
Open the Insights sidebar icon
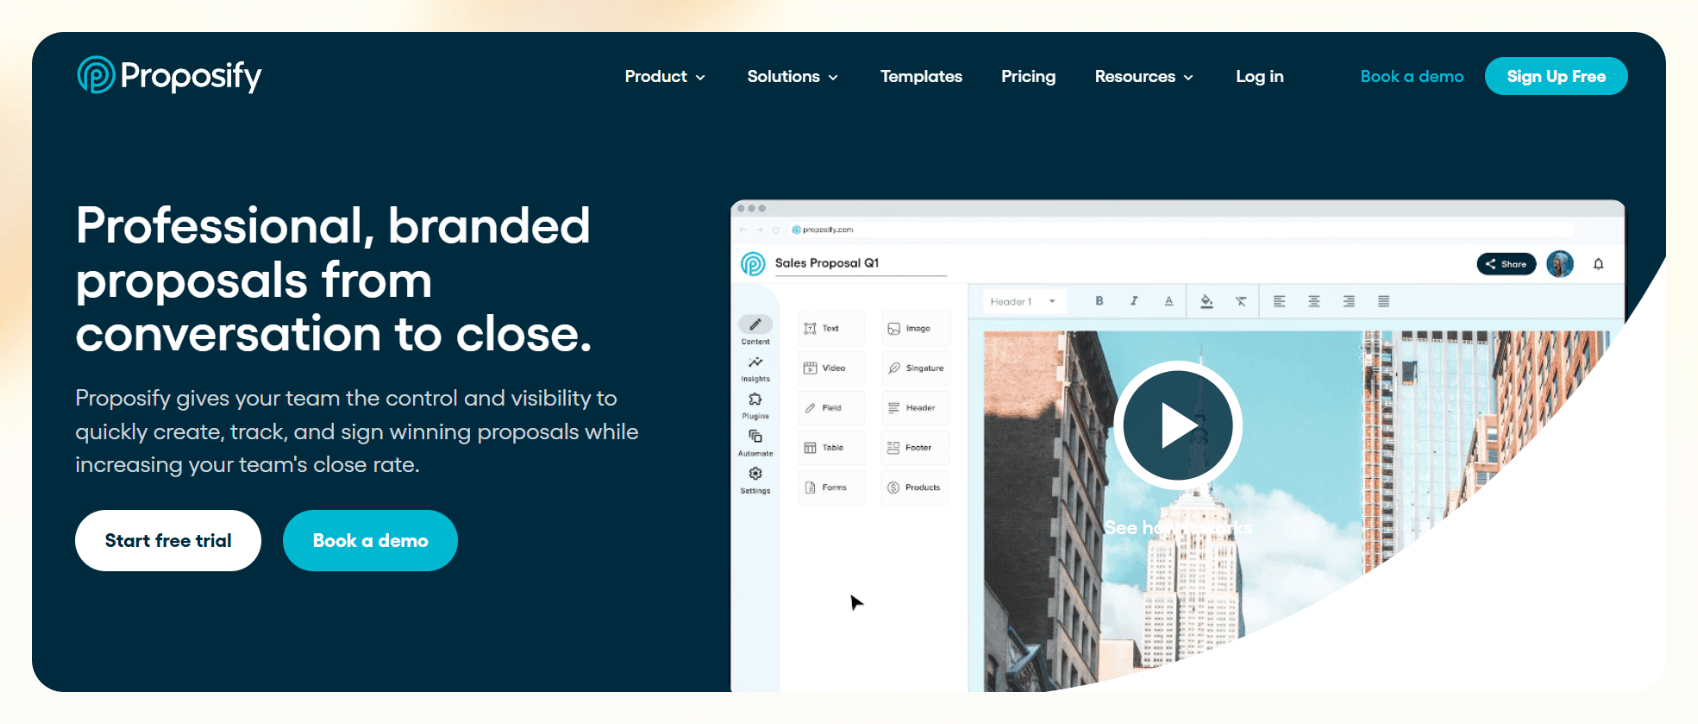click(x=755, y=362)
